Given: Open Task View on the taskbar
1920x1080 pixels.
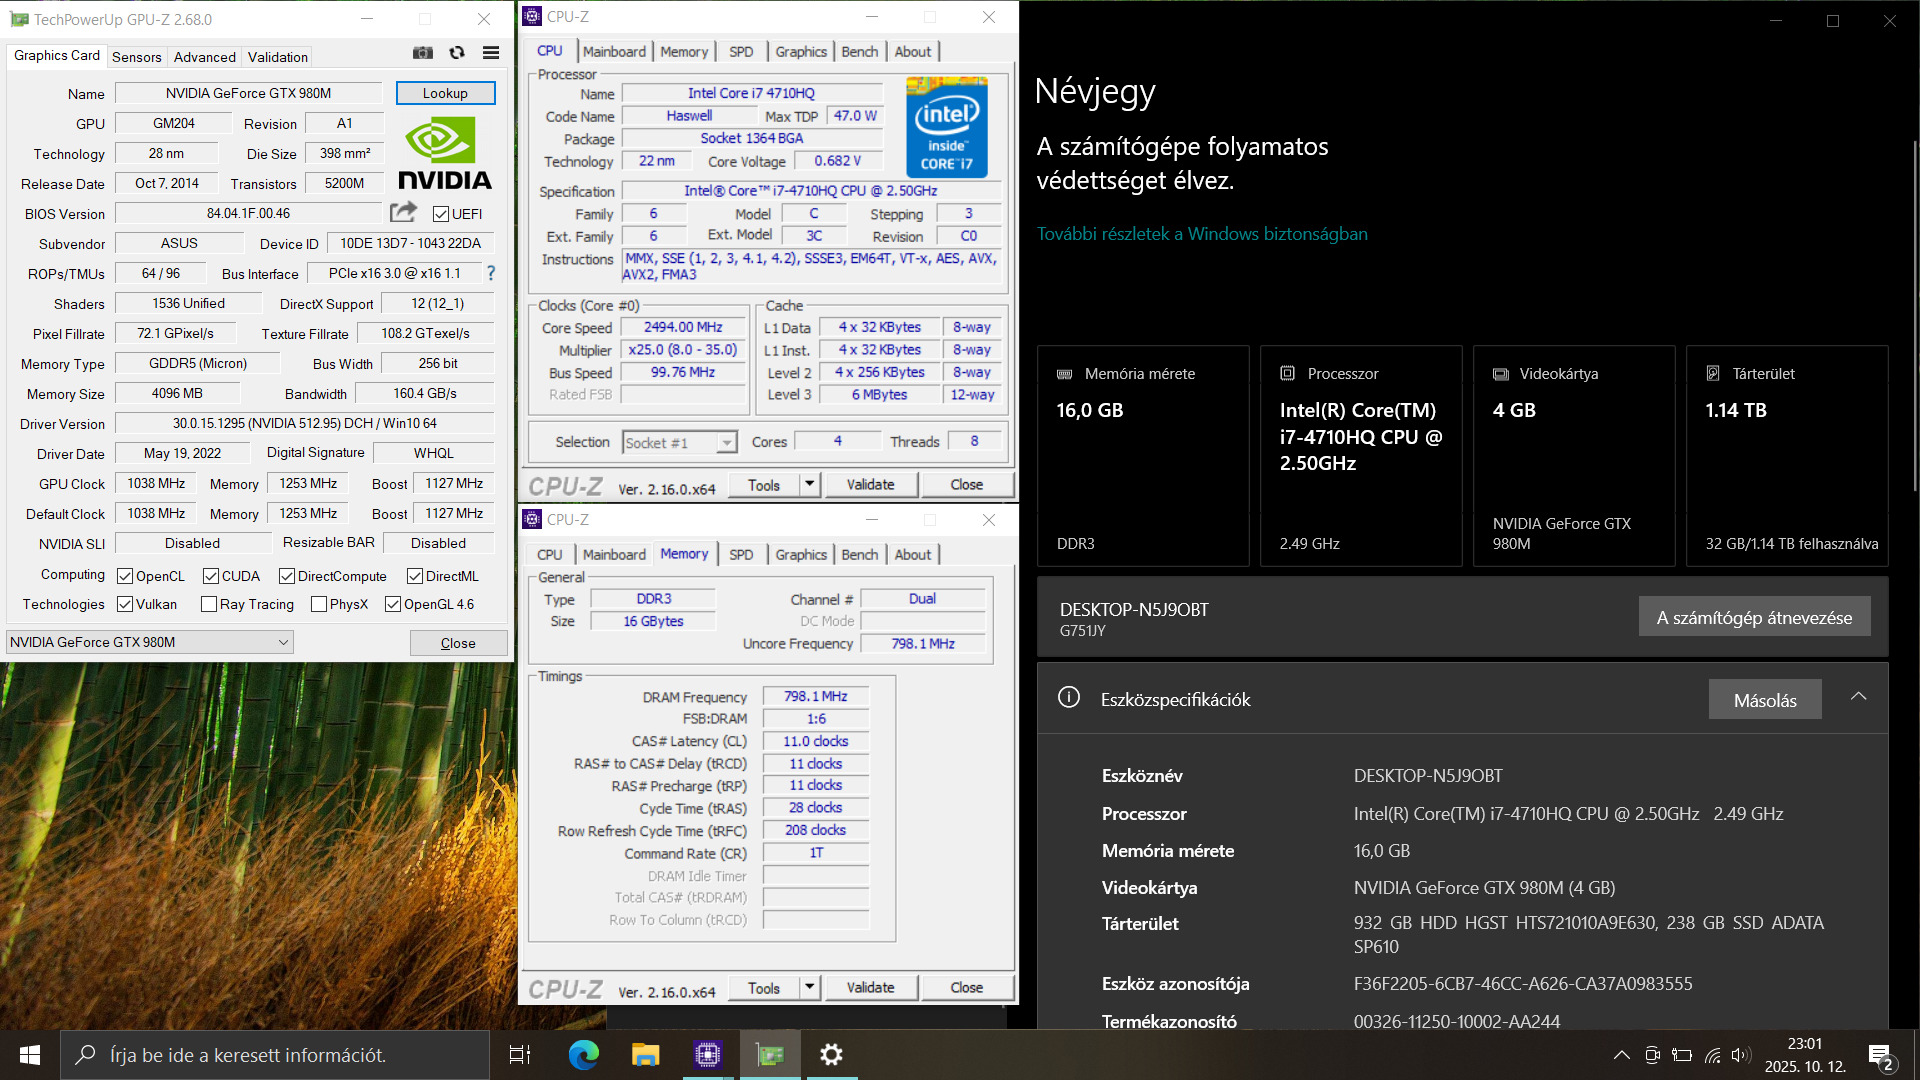Looking at the screenshot, I should pos(520,1054).
